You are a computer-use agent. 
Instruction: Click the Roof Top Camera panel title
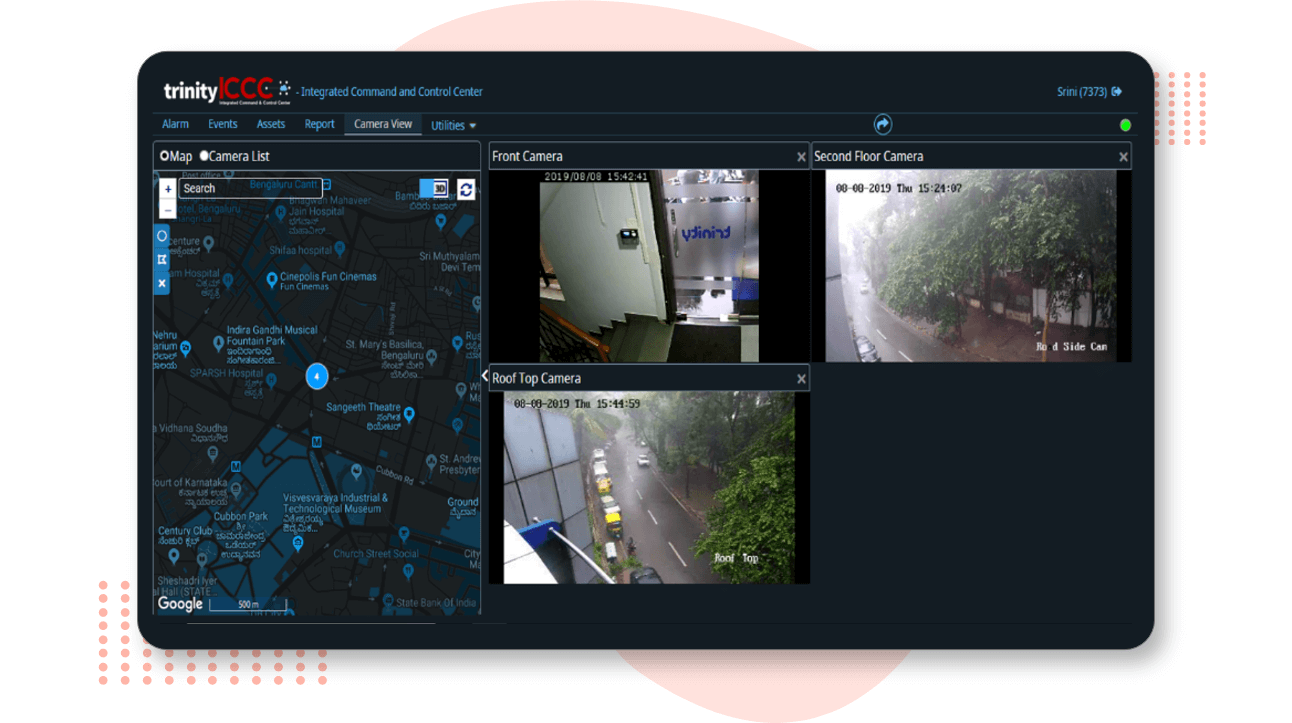(536, 379)
